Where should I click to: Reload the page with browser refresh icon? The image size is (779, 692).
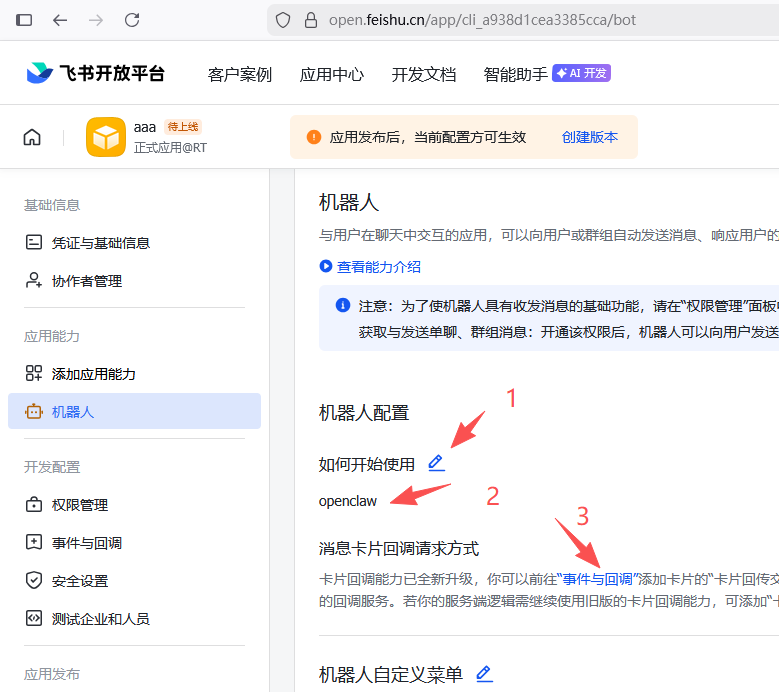[x=132, y=20]
